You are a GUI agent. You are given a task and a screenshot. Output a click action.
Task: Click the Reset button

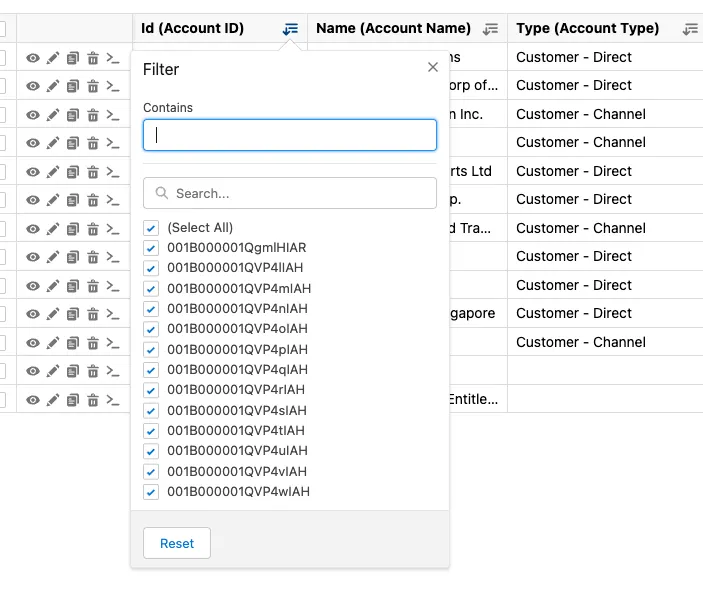click(177, 543)
